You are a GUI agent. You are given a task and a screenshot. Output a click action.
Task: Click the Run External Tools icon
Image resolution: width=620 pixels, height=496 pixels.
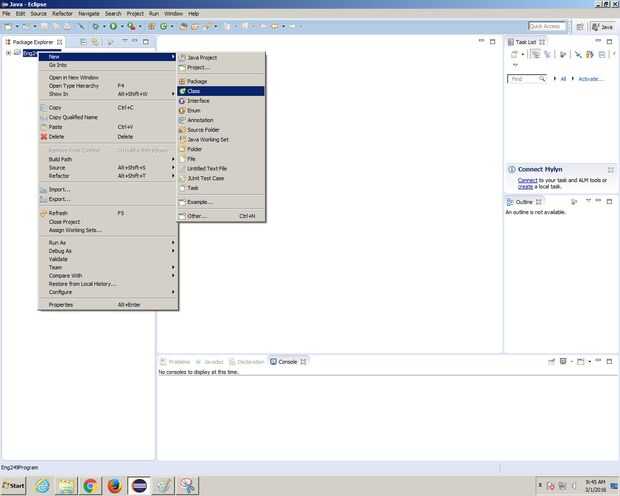[x=132, y=27]
